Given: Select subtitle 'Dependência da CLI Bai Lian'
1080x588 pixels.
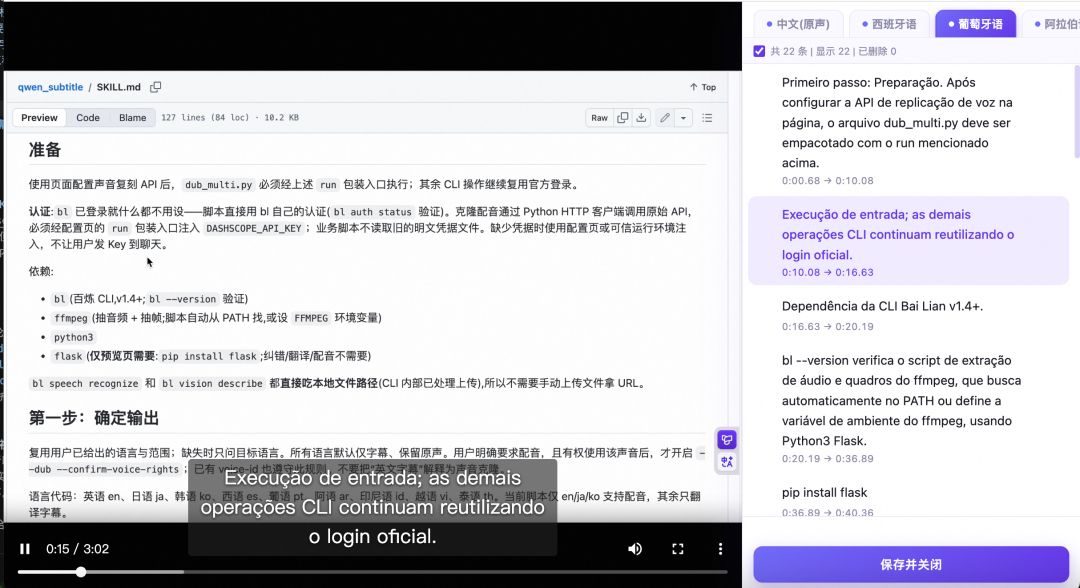Looking at the screenshot, I should (908, 315).
